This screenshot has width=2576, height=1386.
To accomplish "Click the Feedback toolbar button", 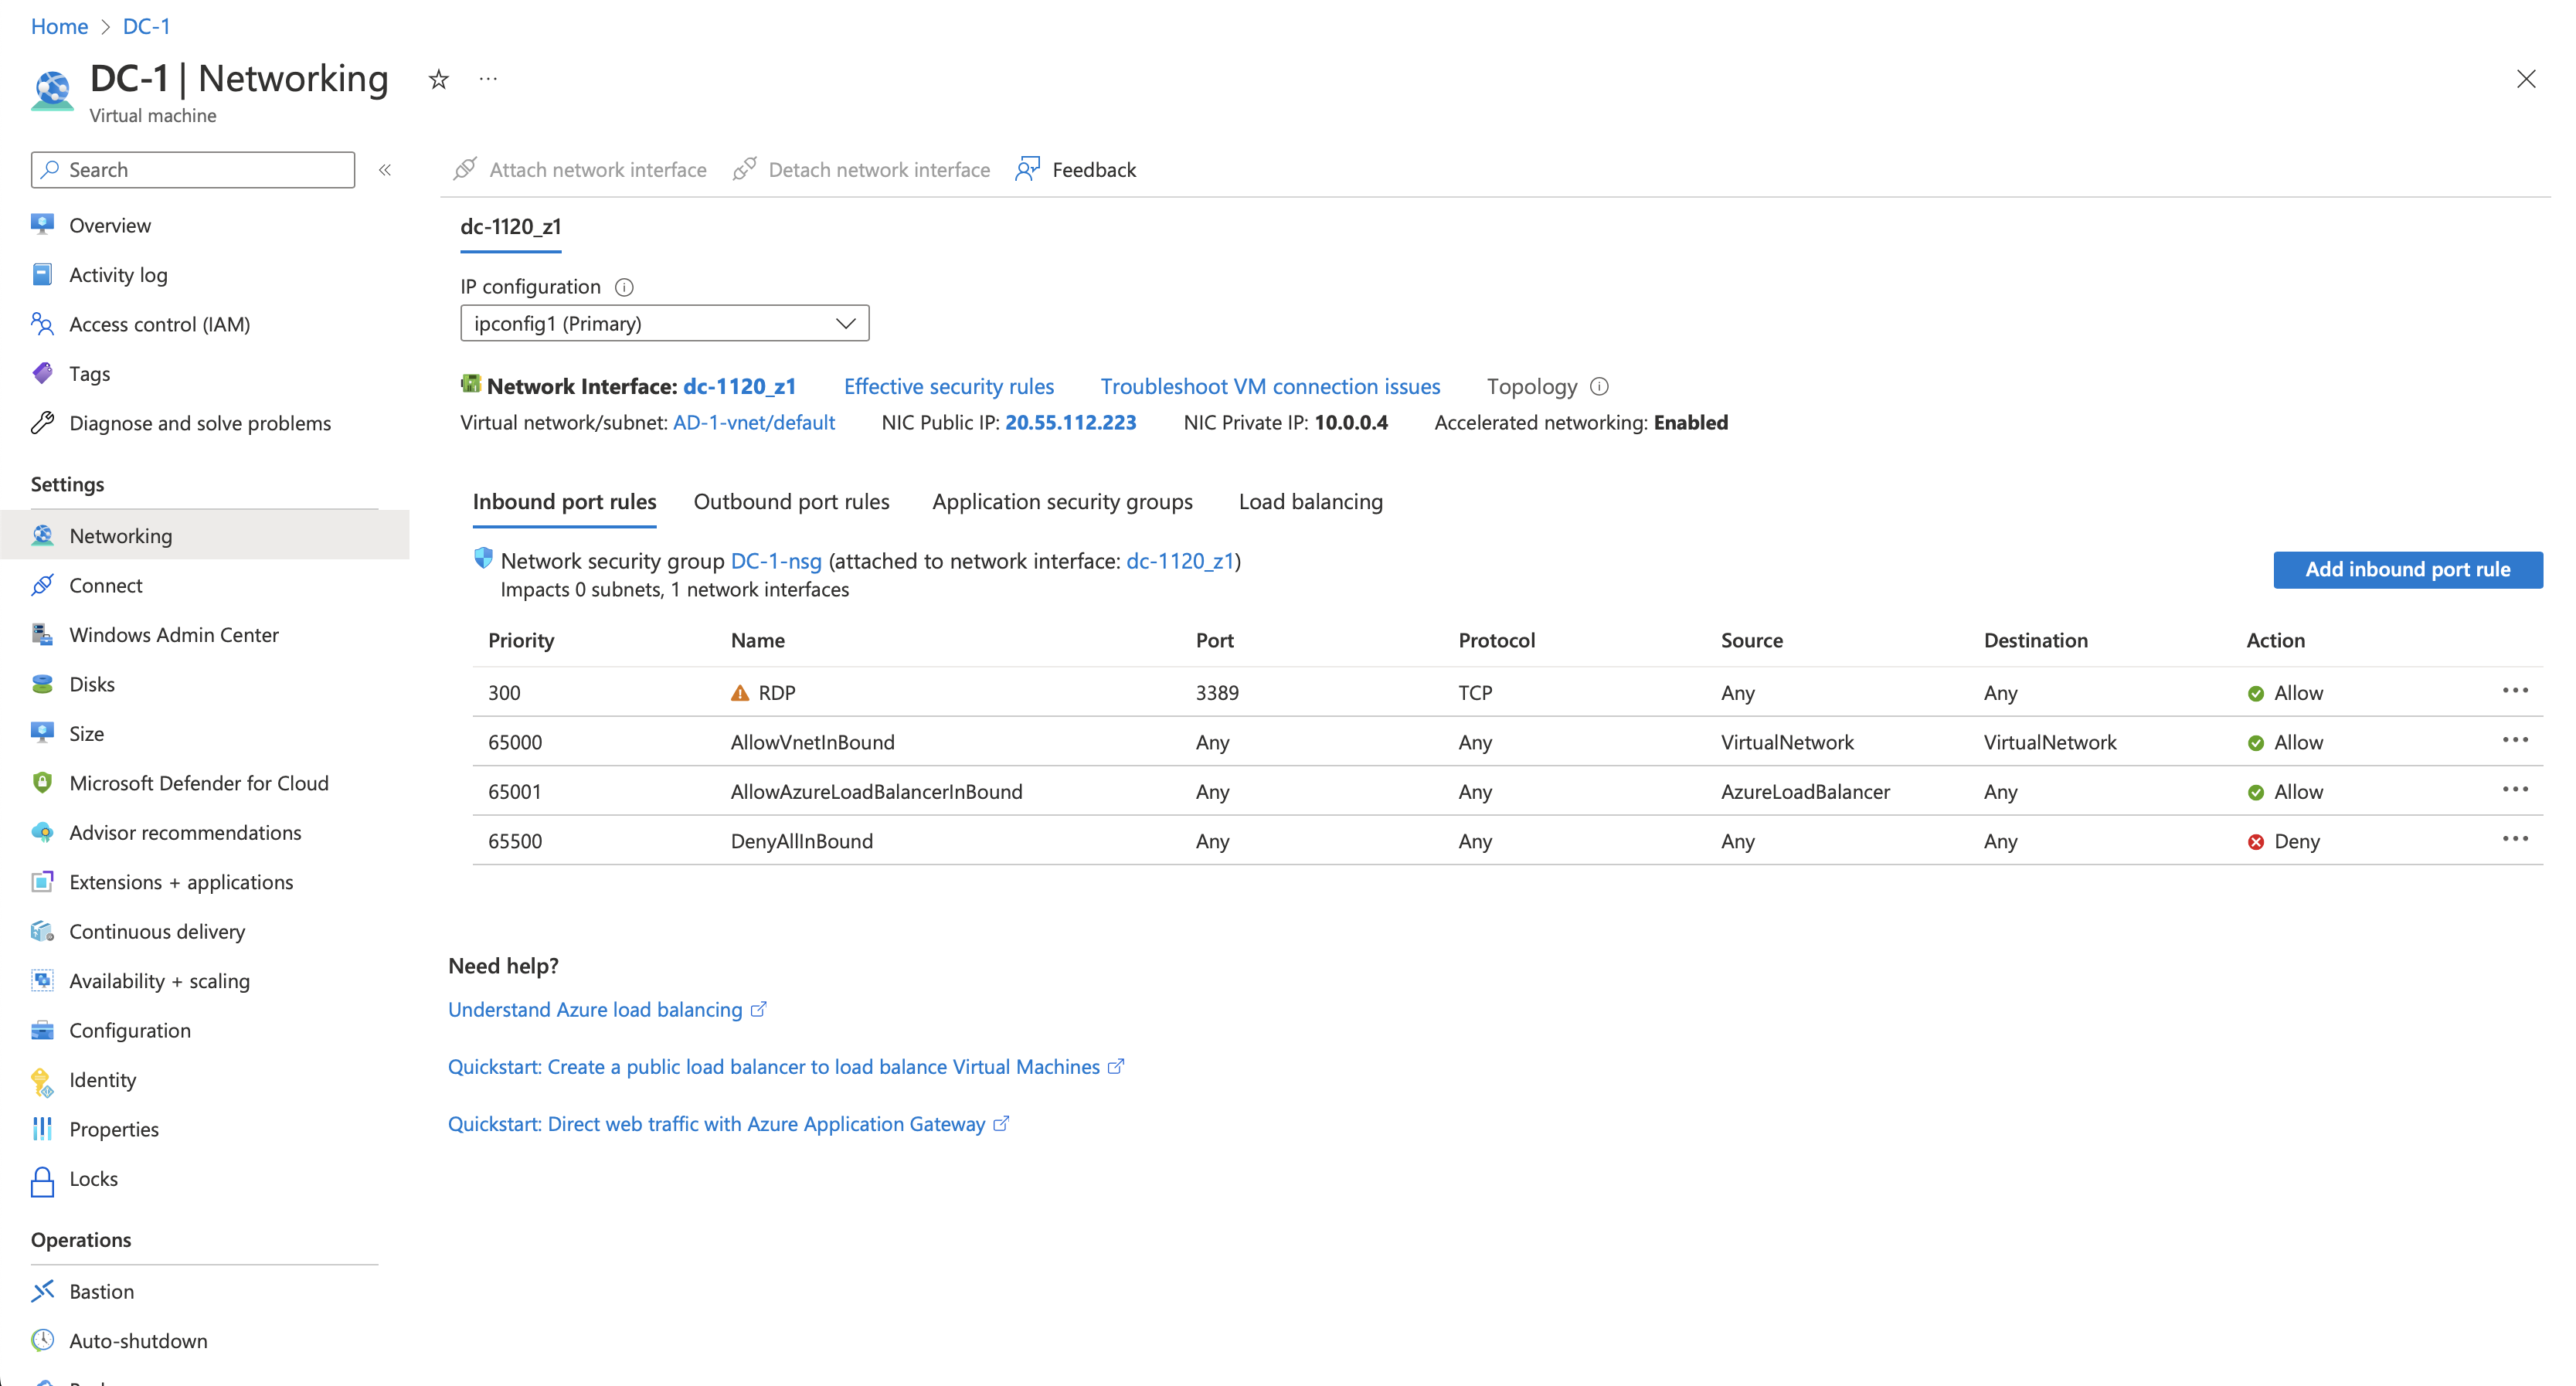I will 1076,170.
